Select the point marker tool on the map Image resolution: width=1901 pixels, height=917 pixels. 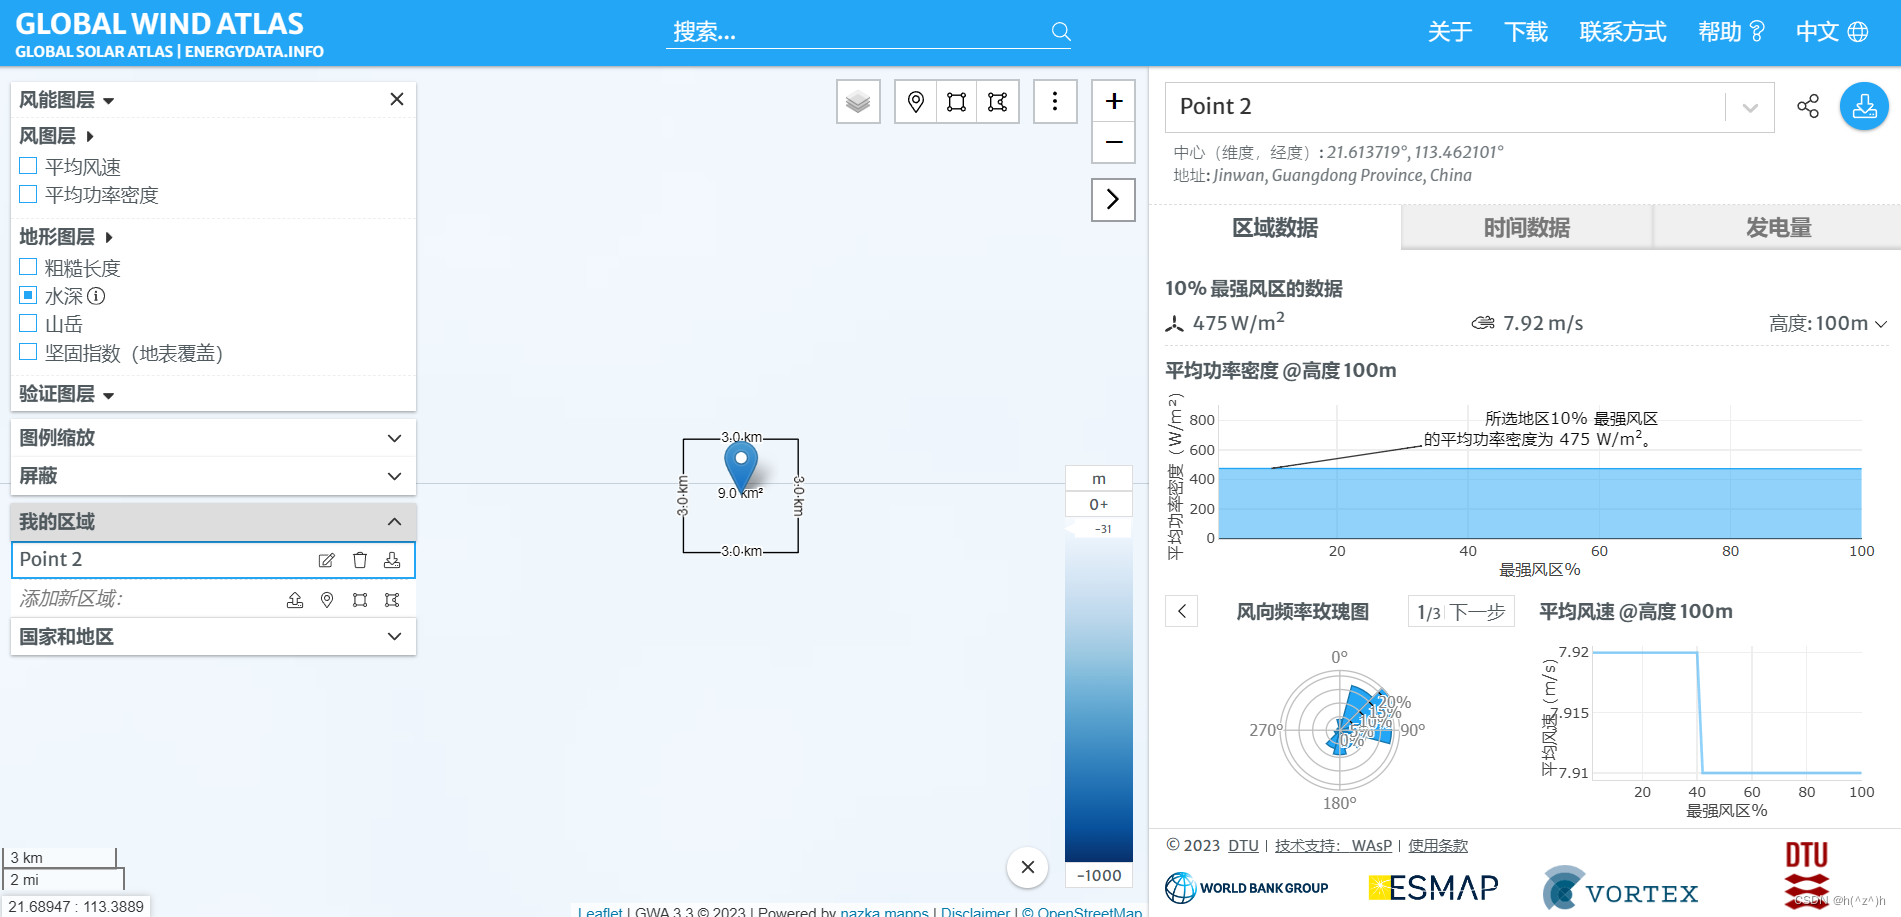pyautogui.click(x=915, y=101)
